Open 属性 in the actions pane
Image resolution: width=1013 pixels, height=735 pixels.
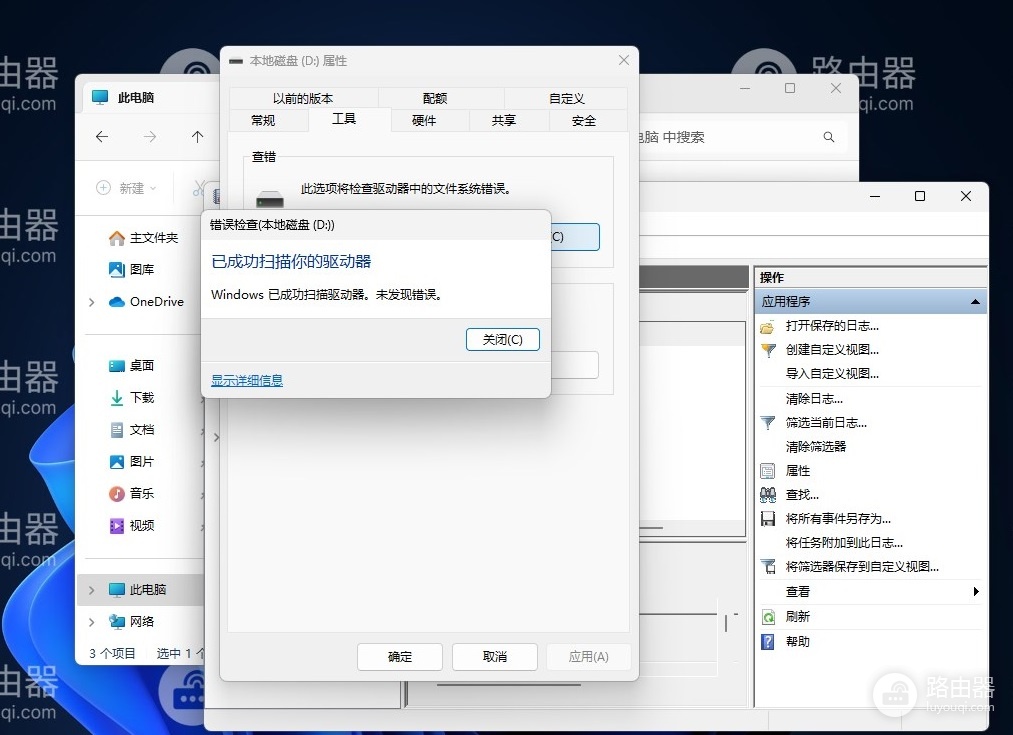point(798,471)
